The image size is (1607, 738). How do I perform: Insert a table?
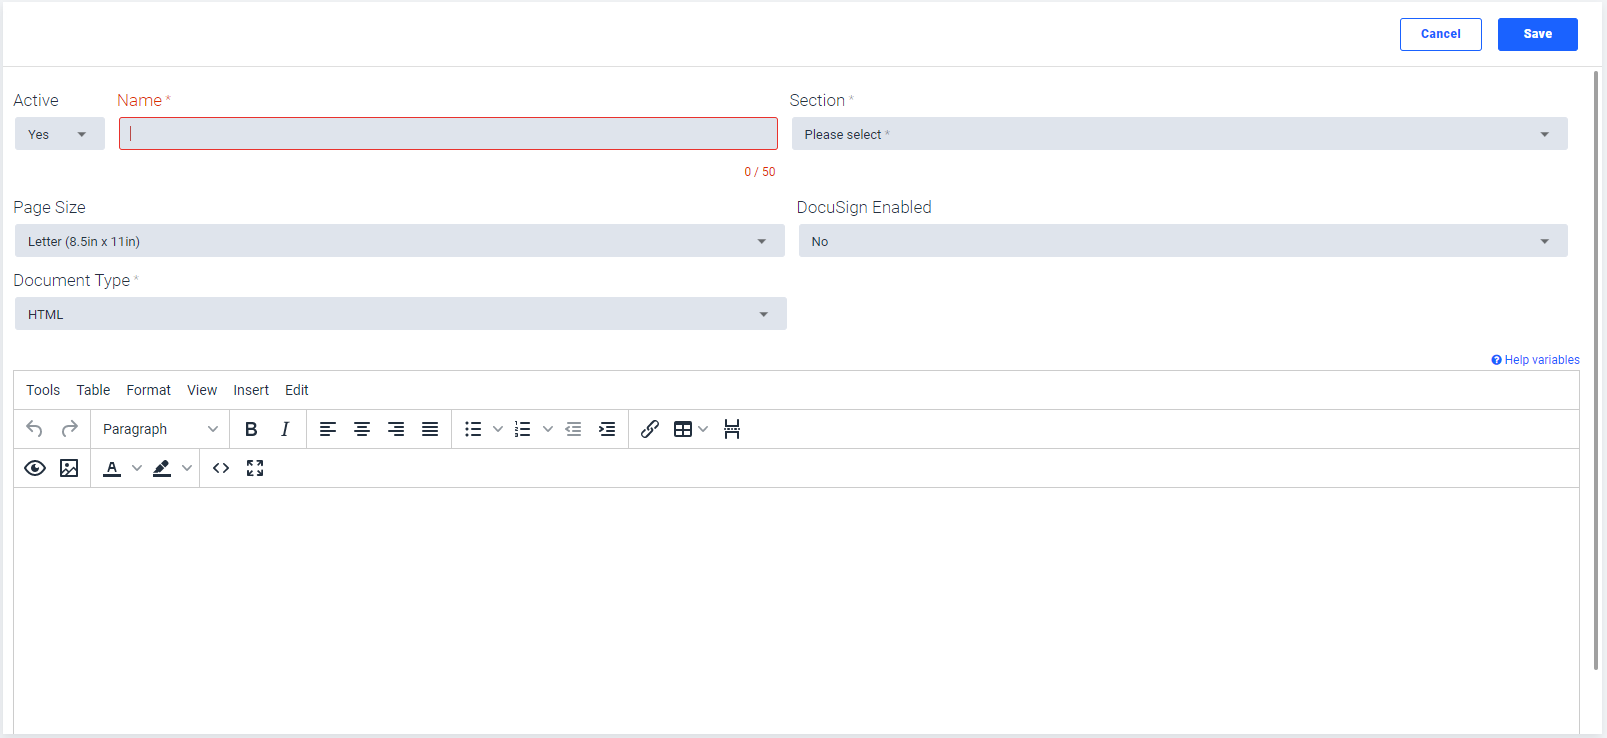click(683, 429)
